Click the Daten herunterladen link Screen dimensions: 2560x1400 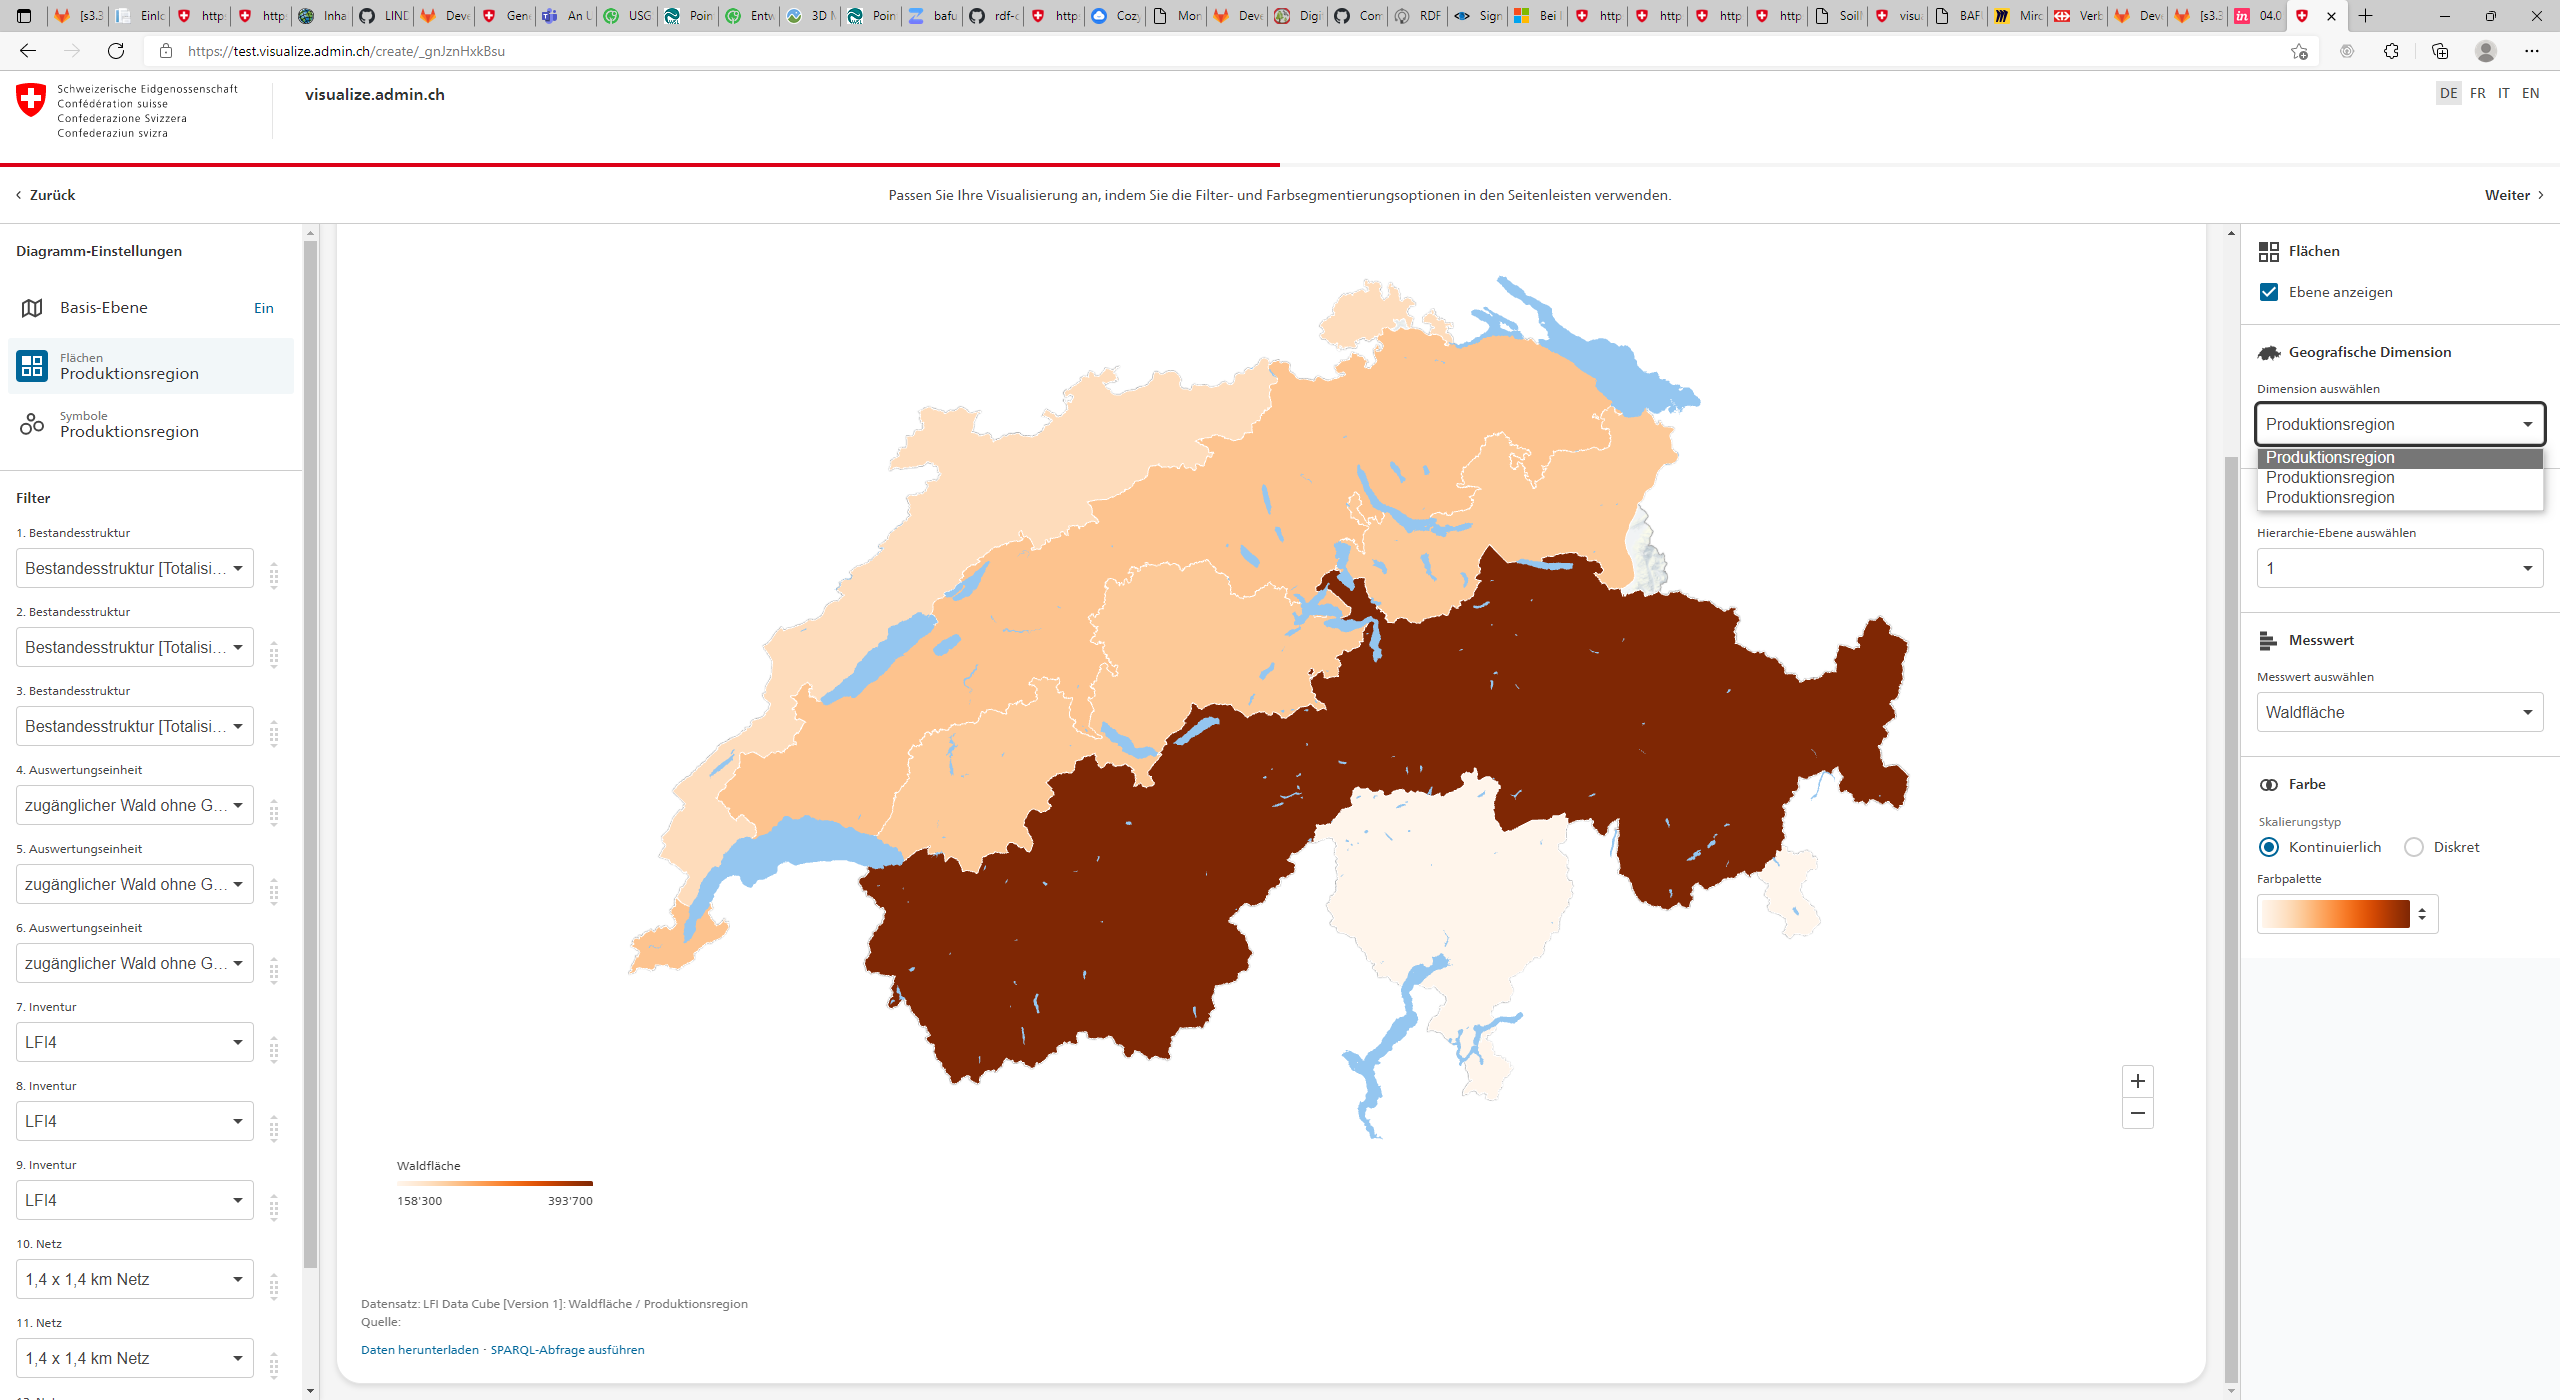tap(419, 1349)
